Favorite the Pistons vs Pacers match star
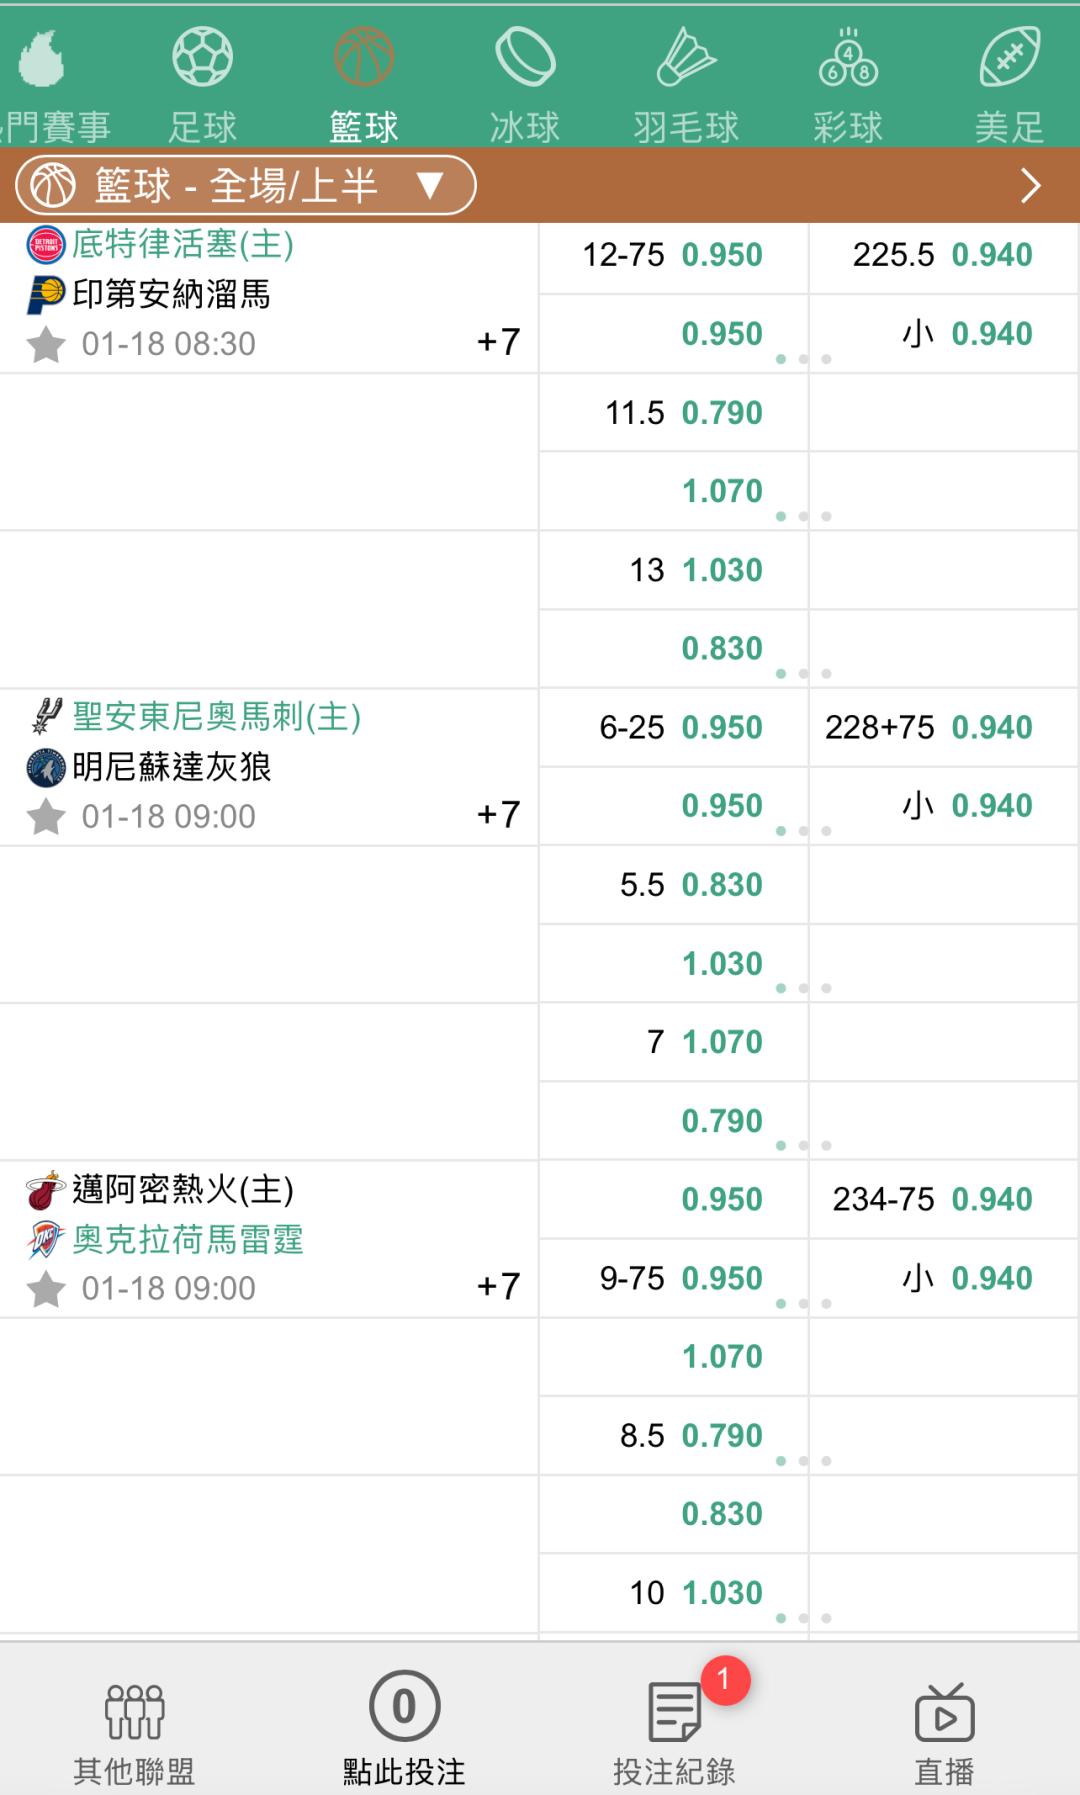 (x=46, y=345)
